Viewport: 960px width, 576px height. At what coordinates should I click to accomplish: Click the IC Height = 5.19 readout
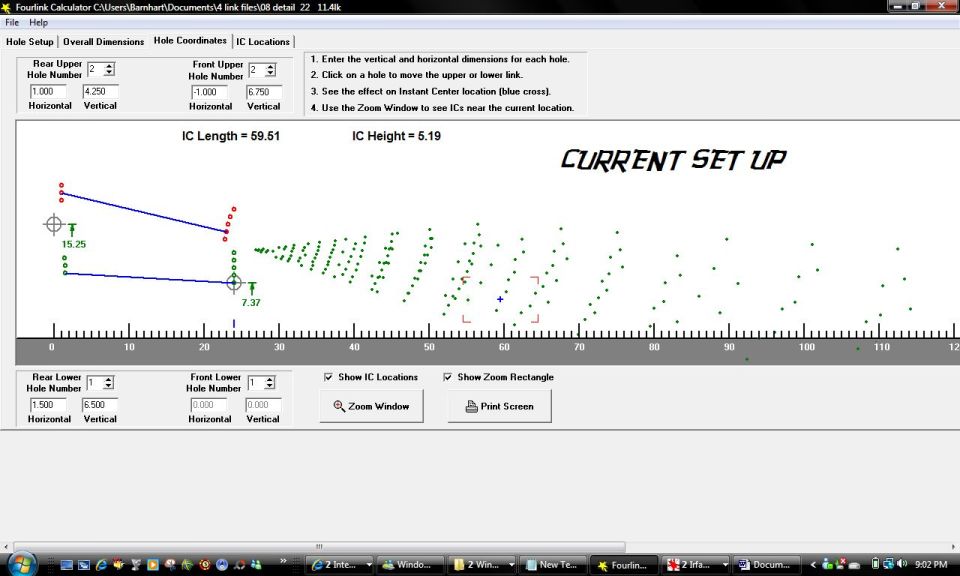tap(396, 136)
